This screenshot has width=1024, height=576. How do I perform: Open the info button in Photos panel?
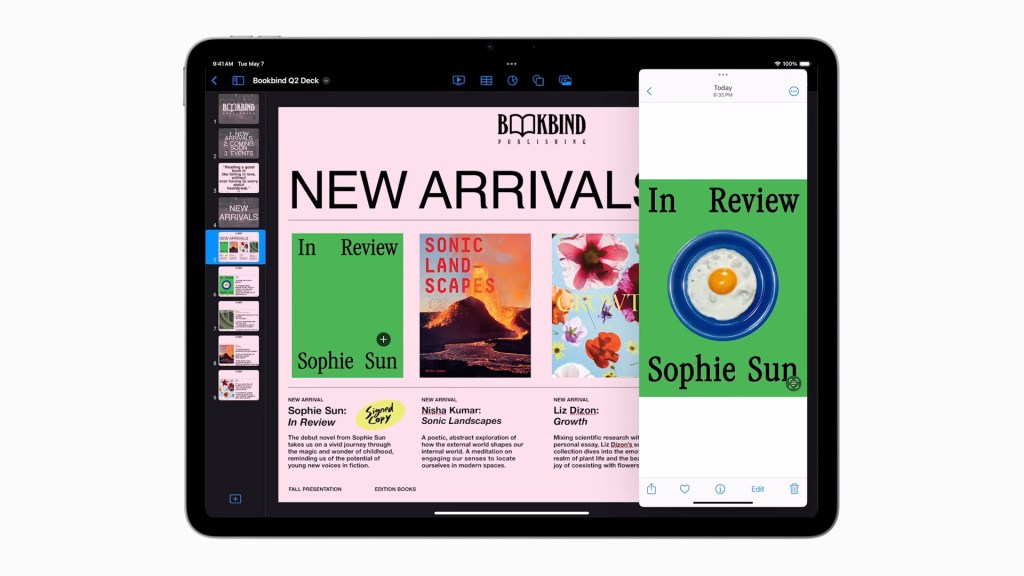pos(720,489)
